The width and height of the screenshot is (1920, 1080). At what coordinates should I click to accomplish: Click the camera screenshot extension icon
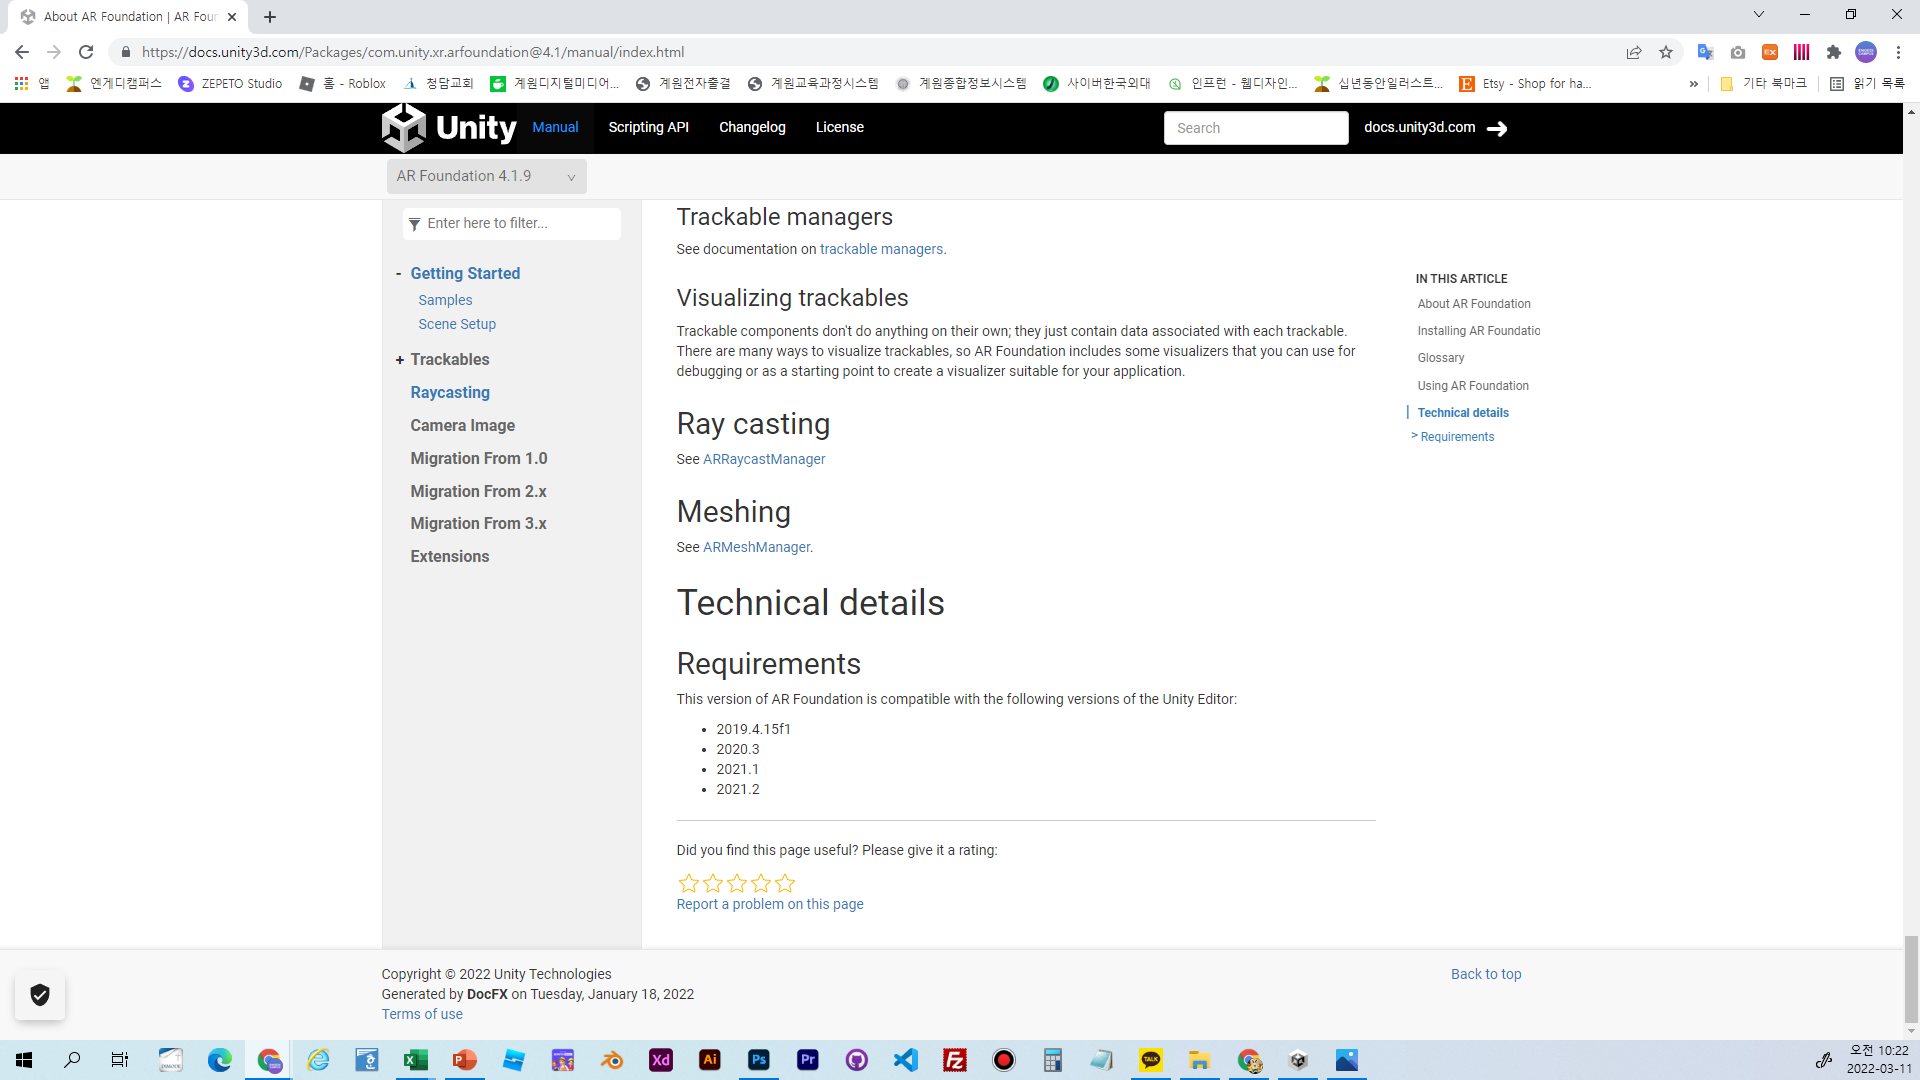[x=1738, y=52]
